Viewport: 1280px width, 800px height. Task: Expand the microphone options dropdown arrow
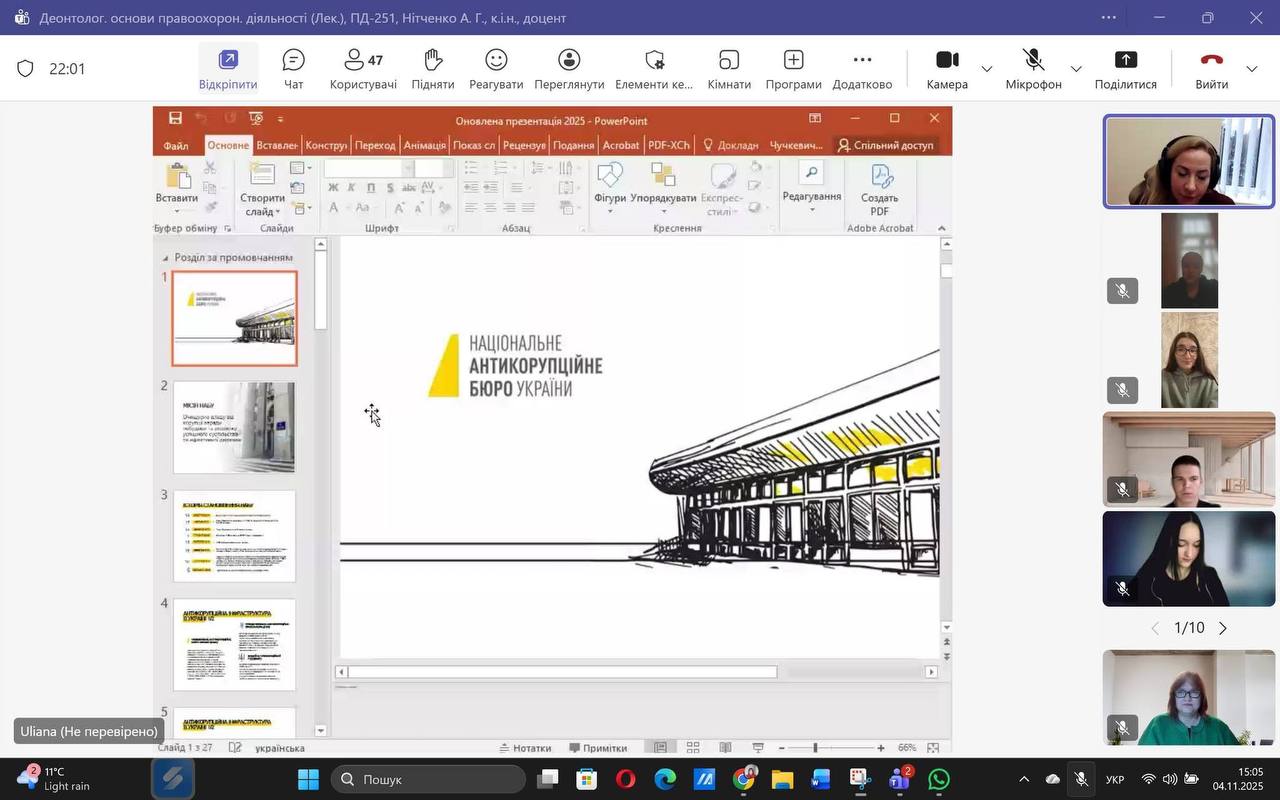1076,69
